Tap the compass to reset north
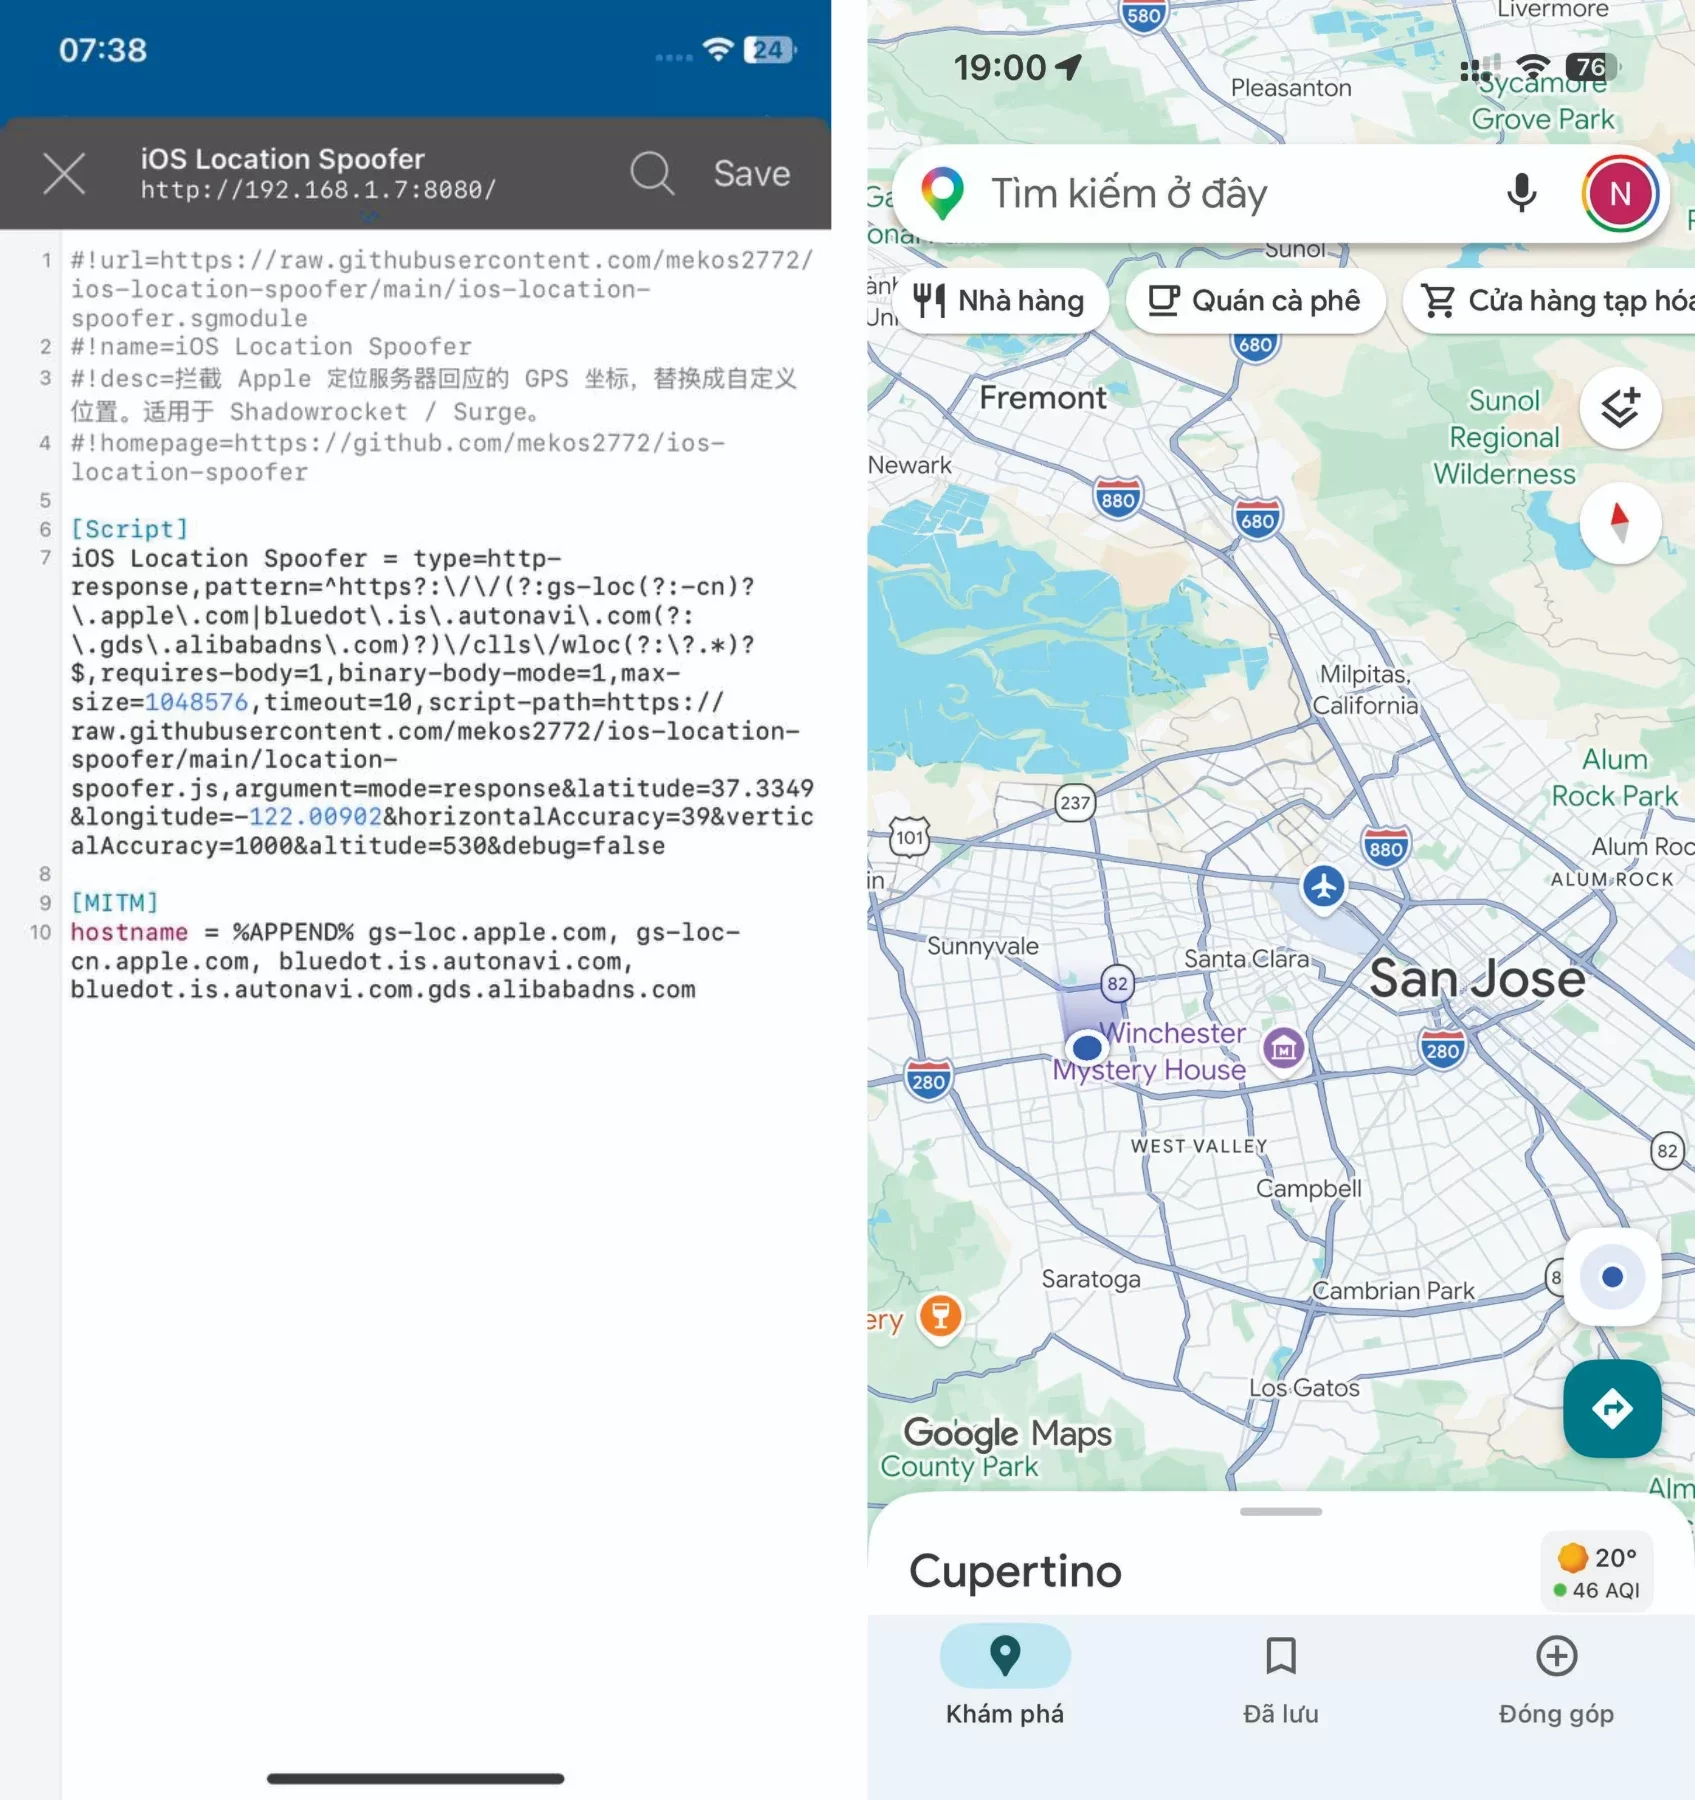 [1620, 522]
